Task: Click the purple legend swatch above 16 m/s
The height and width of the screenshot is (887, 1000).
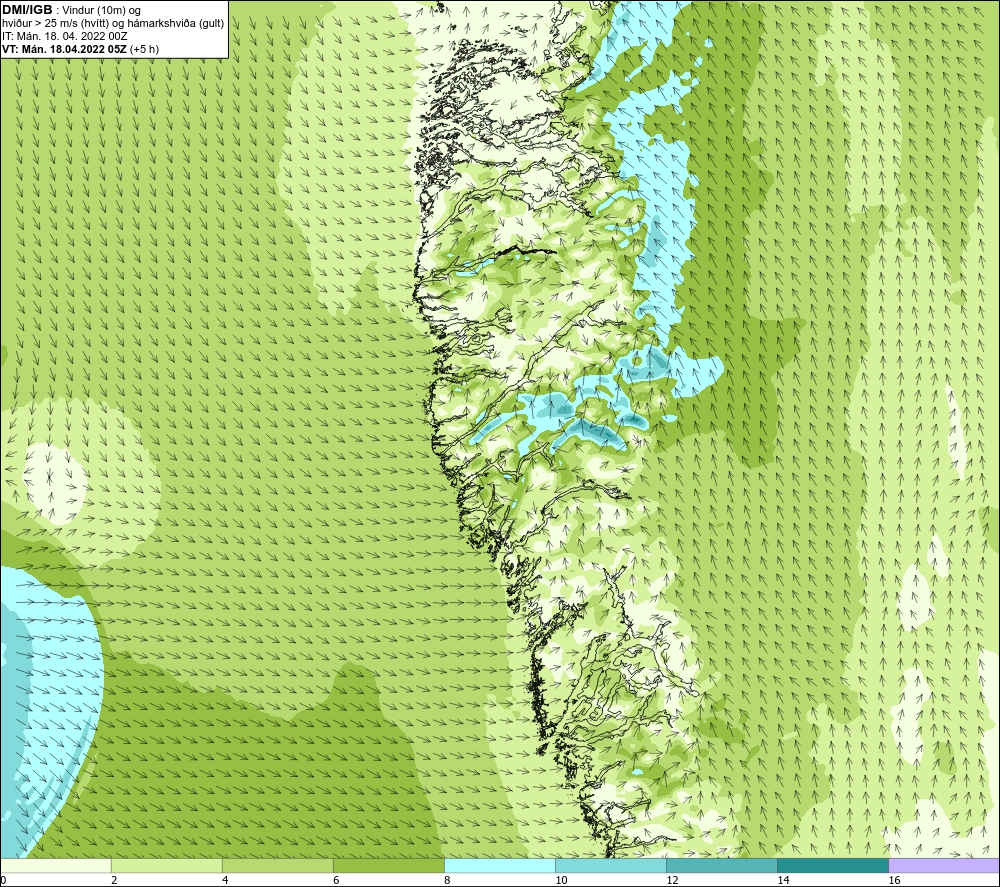Action: (x=944, y=866)
